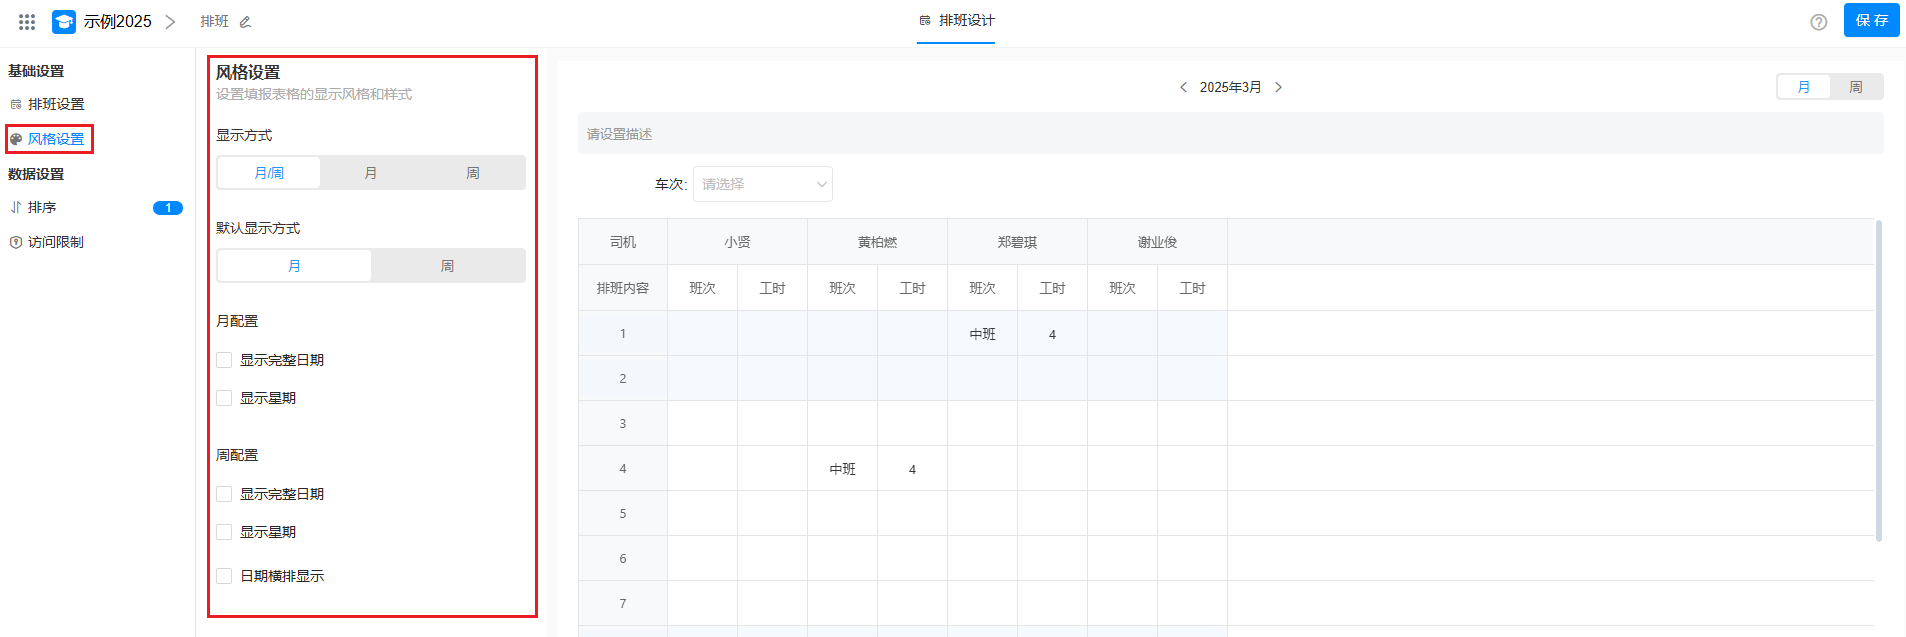Viewport: 1906px width, 637px height.
Task: Click the 示例2025 app logo icon
Action: pyautogui.click(x=64, y=21)
